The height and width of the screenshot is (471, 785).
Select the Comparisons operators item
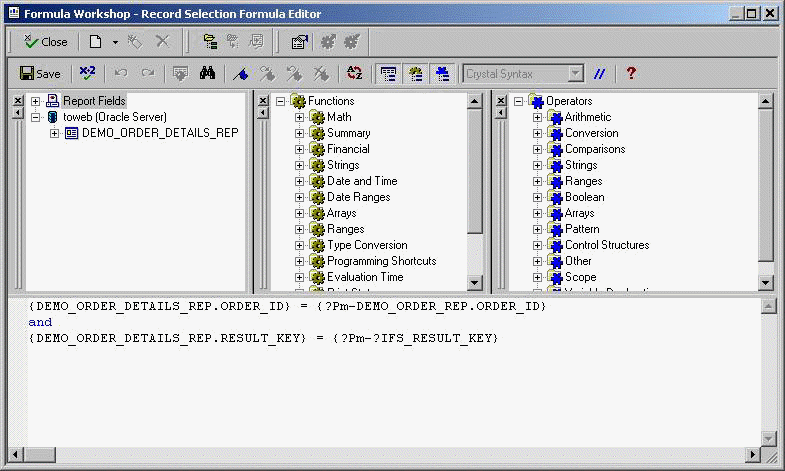tap(594, 149)
